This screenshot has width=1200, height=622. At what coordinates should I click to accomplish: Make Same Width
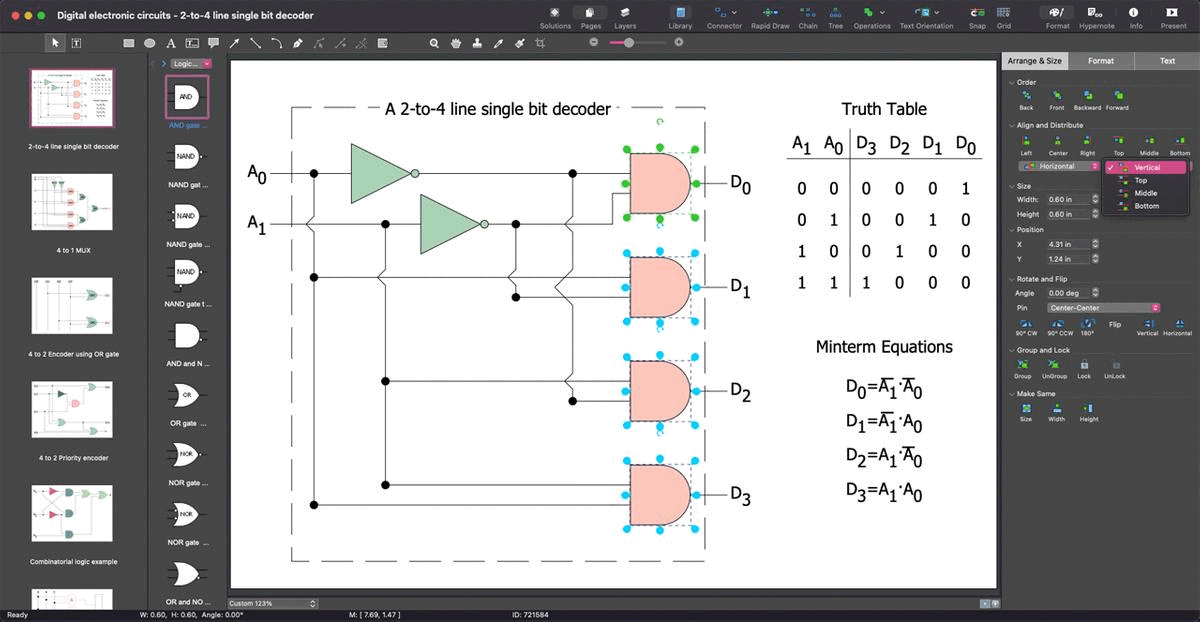[1056, 412]
